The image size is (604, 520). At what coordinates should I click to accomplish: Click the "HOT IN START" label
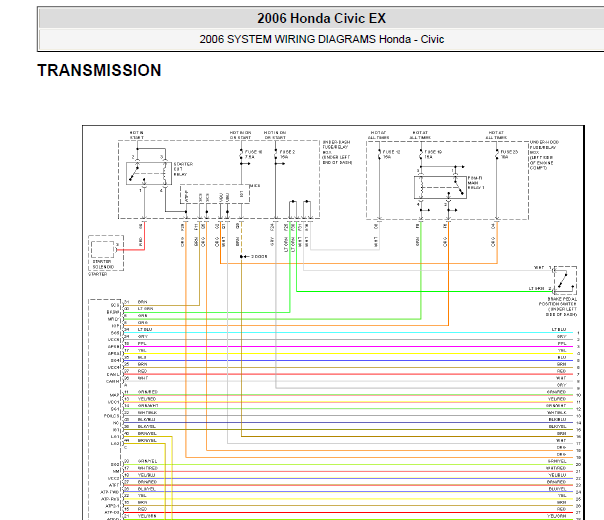pyautogui.click(x=136, y=135)
